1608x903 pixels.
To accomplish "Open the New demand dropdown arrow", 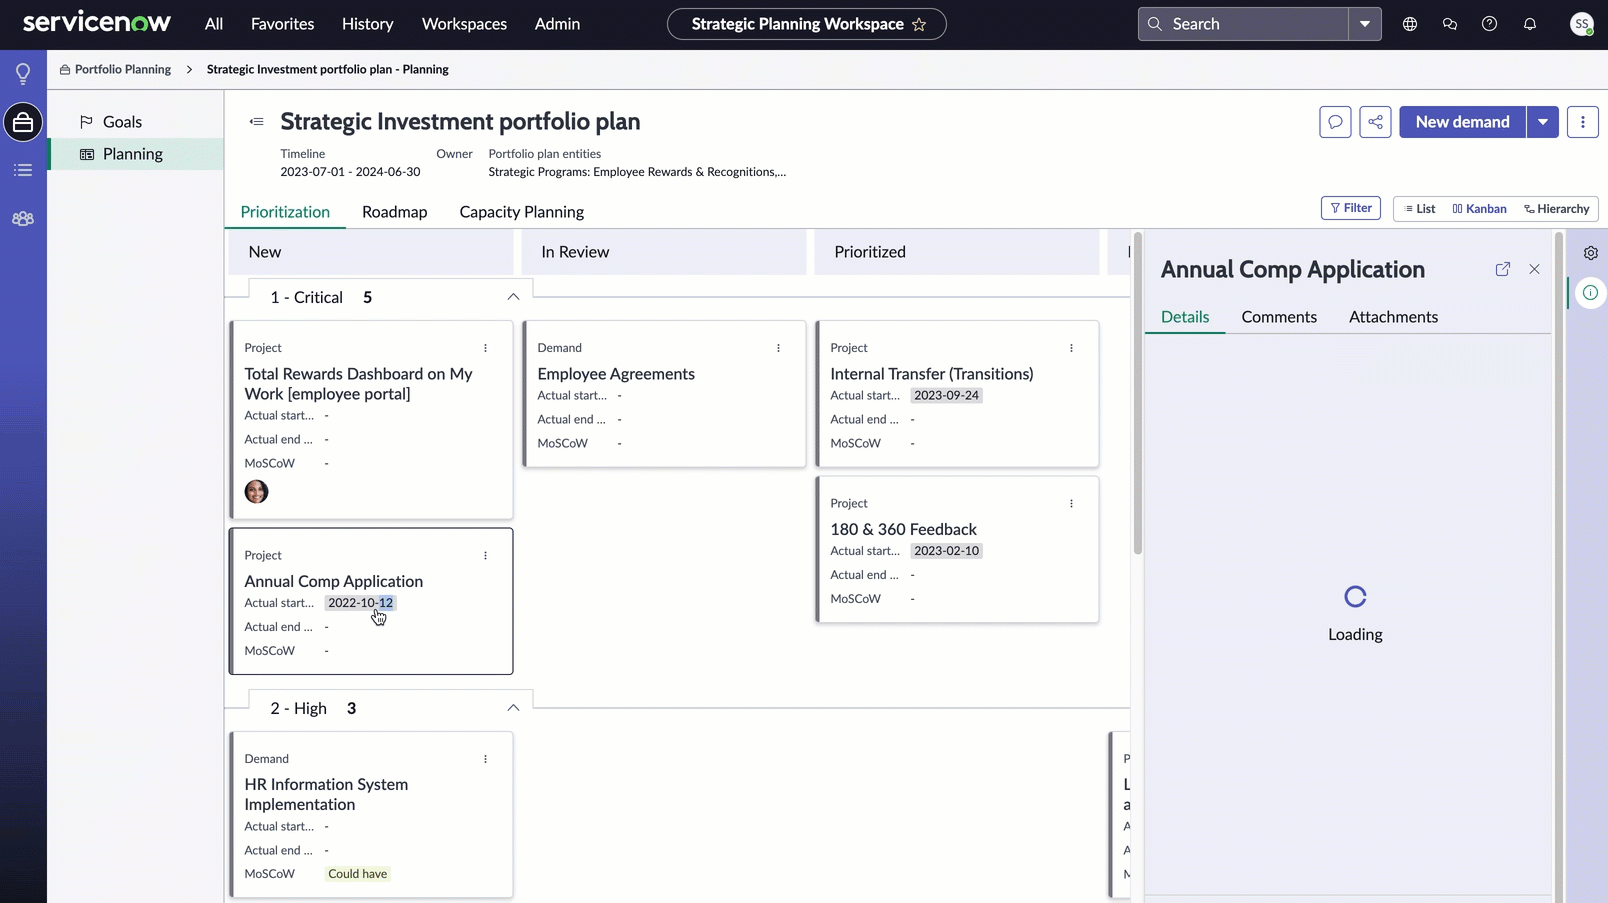I will coord(1543,122).
